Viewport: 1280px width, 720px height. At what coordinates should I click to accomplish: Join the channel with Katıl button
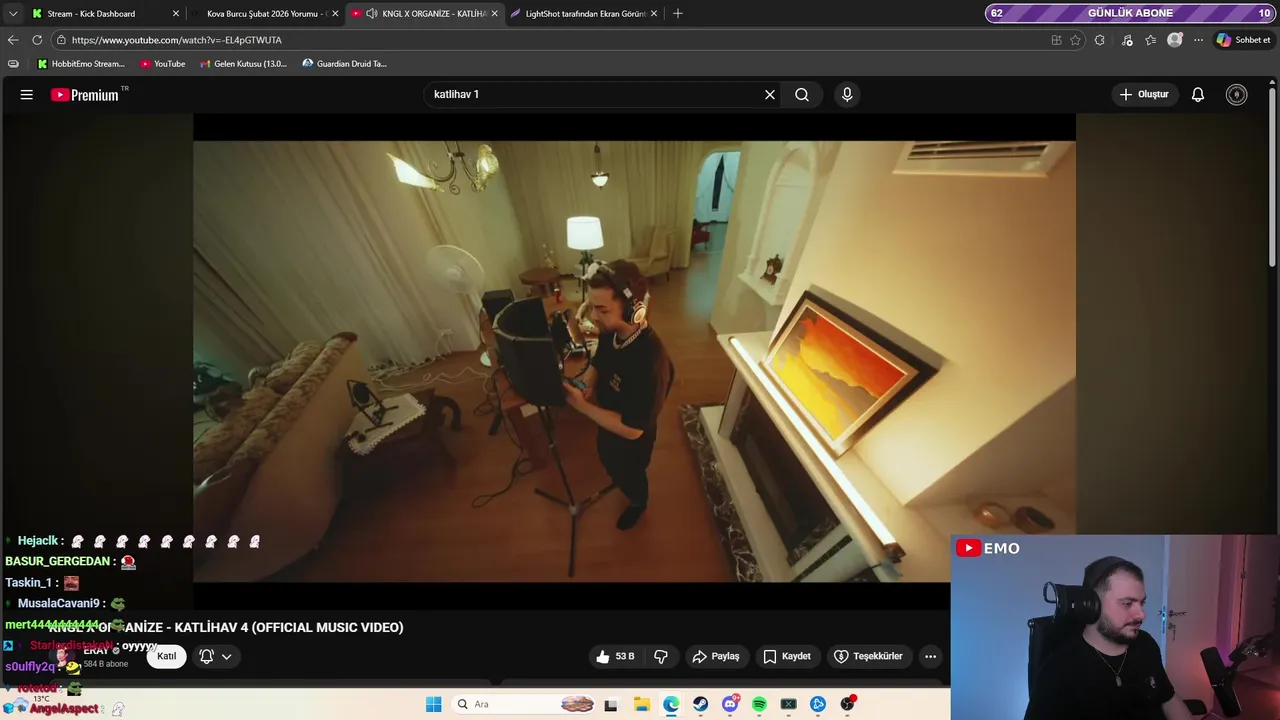point(167,656)
